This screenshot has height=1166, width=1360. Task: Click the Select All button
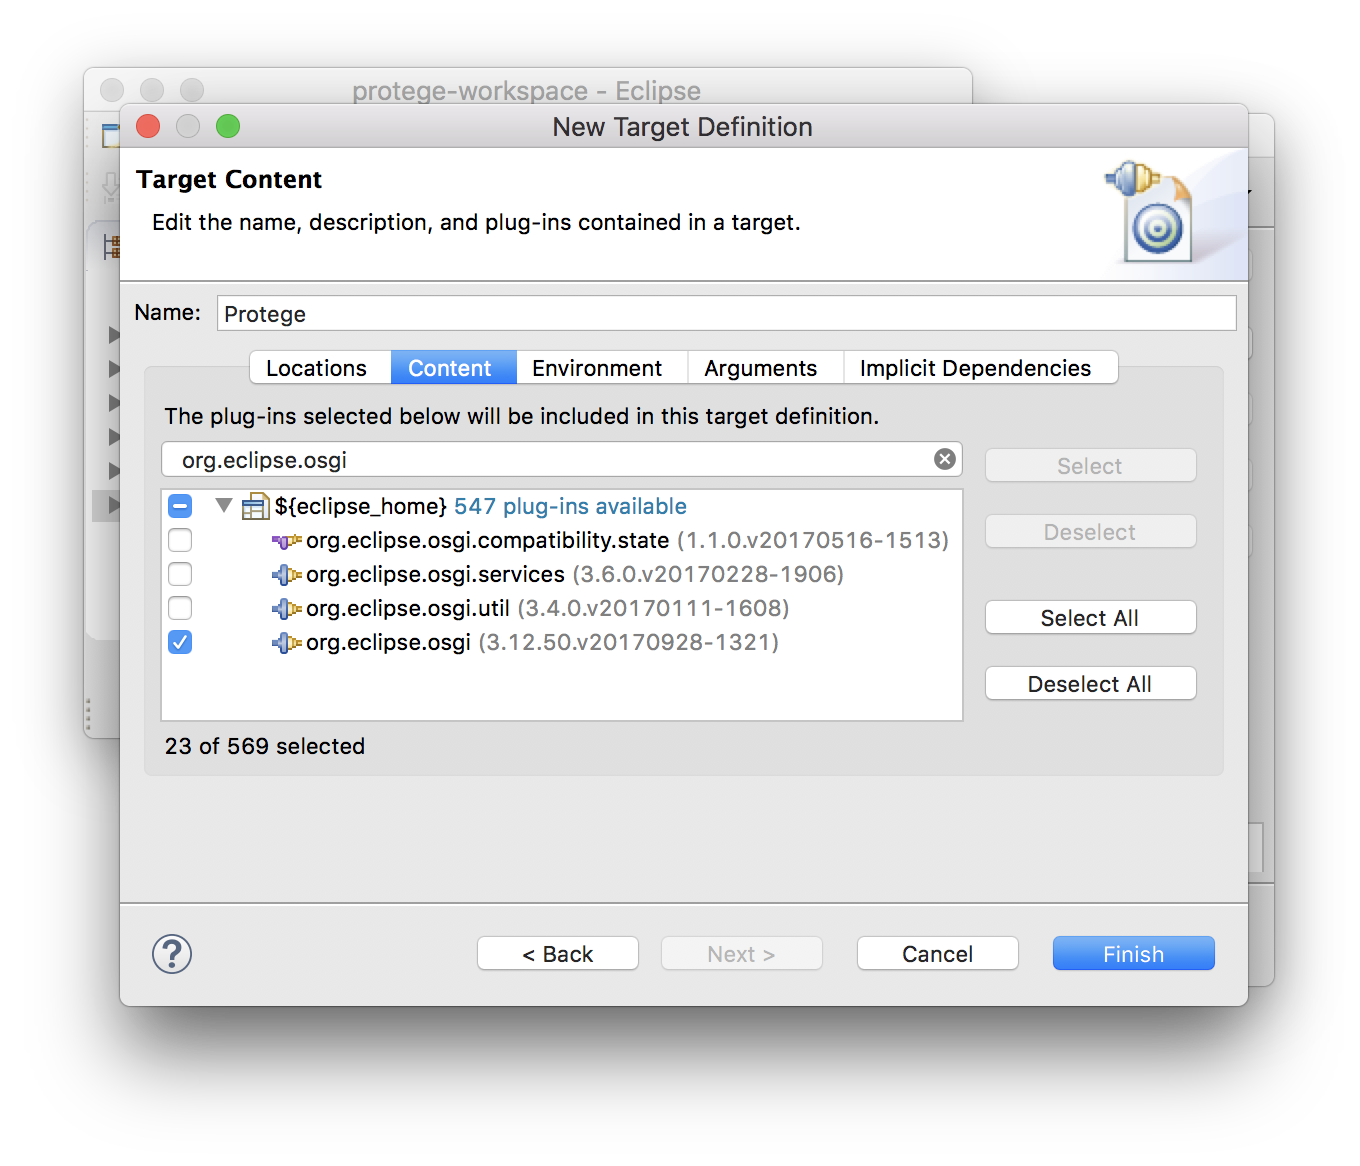point(1090,618)
